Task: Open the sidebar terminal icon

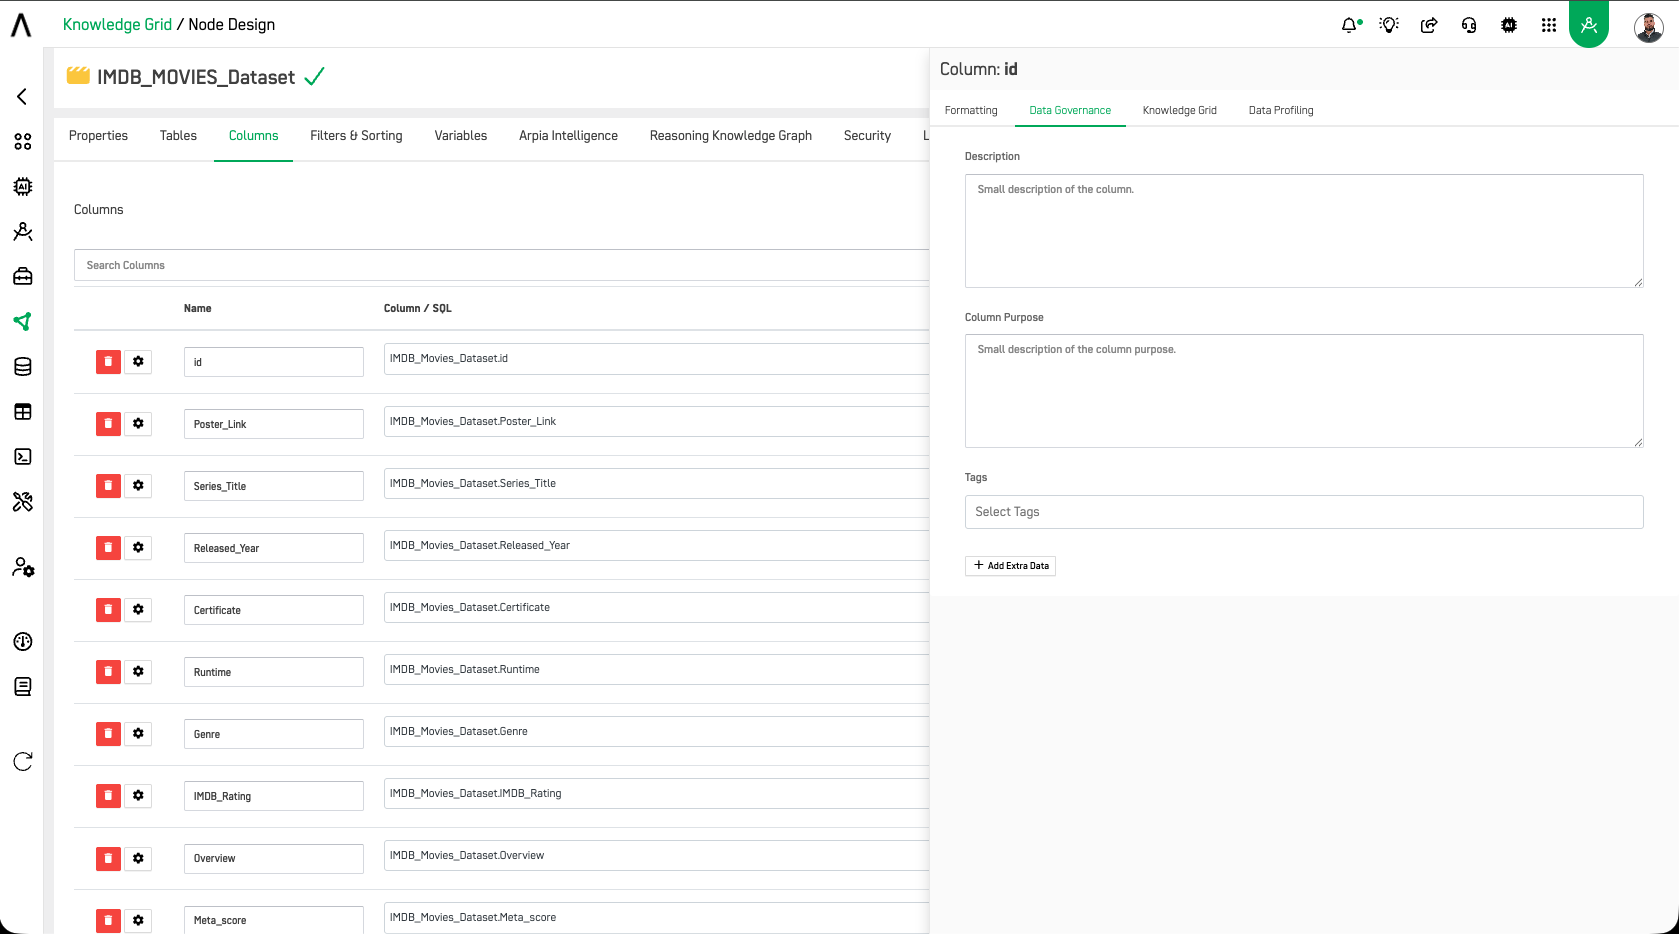Action: [23, 456]
